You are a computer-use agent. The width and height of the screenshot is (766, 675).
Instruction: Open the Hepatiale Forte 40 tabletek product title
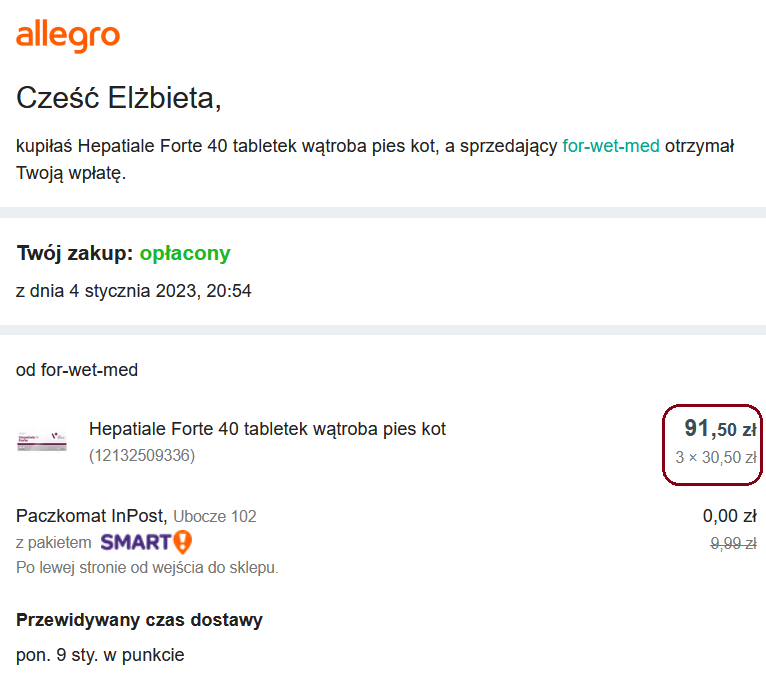pos(267,429)
